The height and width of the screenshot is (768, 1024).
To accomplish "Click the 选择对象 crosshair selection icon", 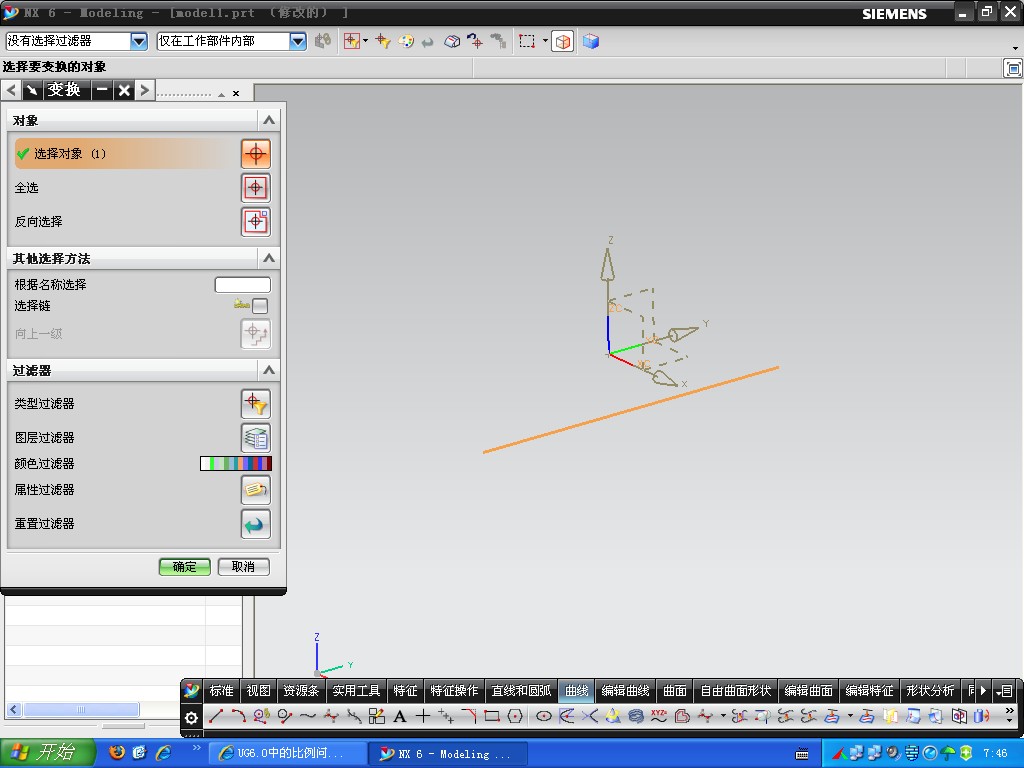I will (255, 154).
